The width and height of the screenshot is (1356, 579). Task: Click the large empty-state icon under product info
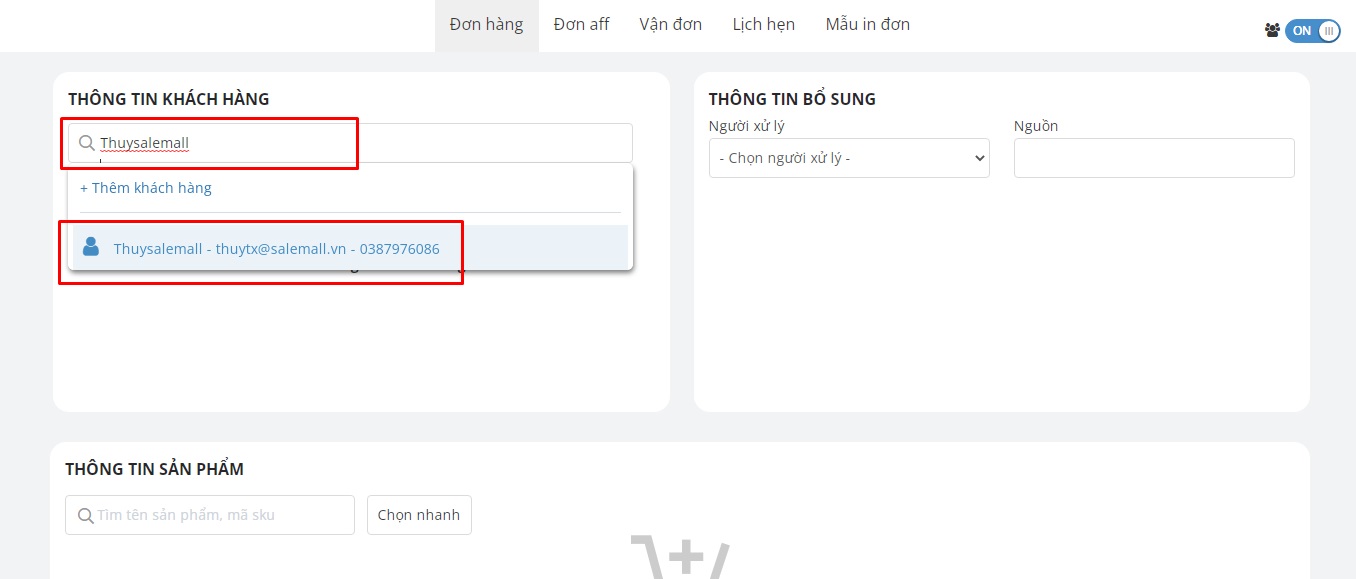[x=680, y=558]
